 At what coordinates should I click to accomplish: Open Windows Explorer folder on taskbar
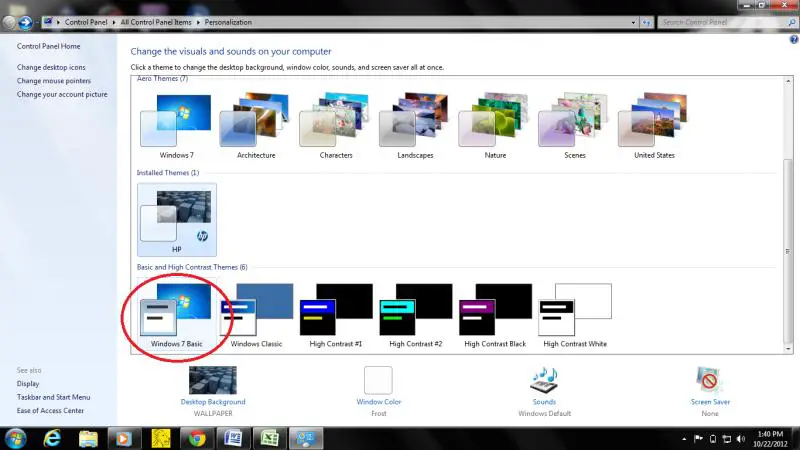click(x=88, y=439)
